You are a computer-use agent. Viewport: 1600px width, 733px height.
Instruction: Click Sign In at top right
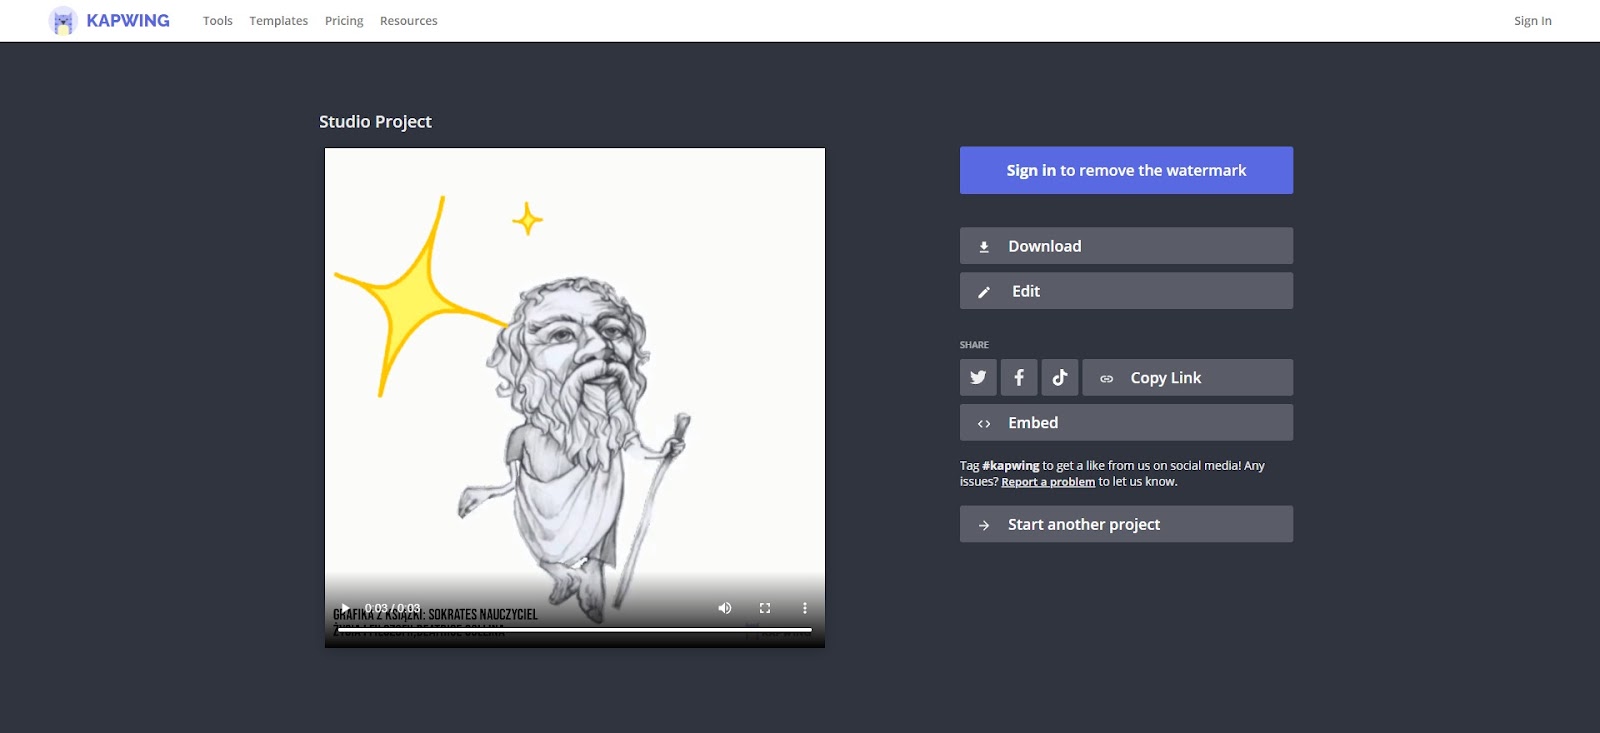pos(1533,21)
